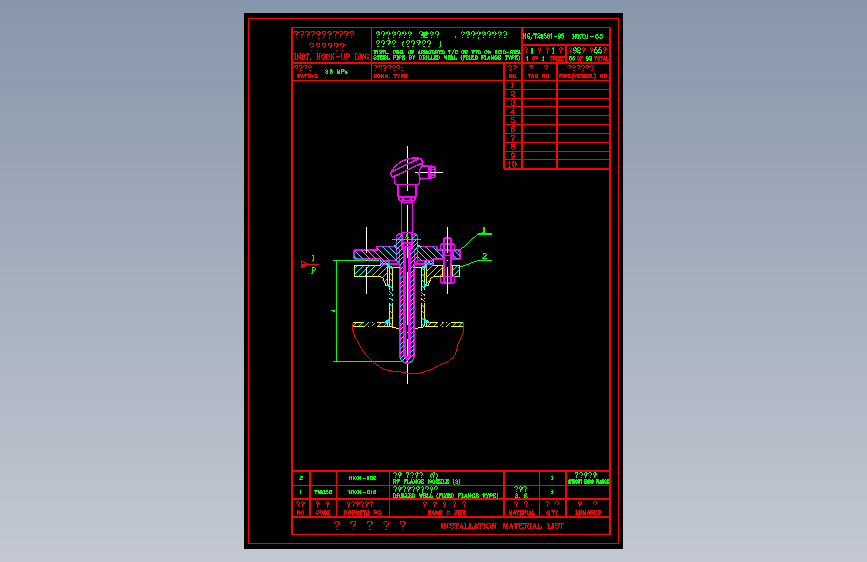Click the thermowell tip at bottom
Screen dimensions: 867x562
tap(408, 357)
